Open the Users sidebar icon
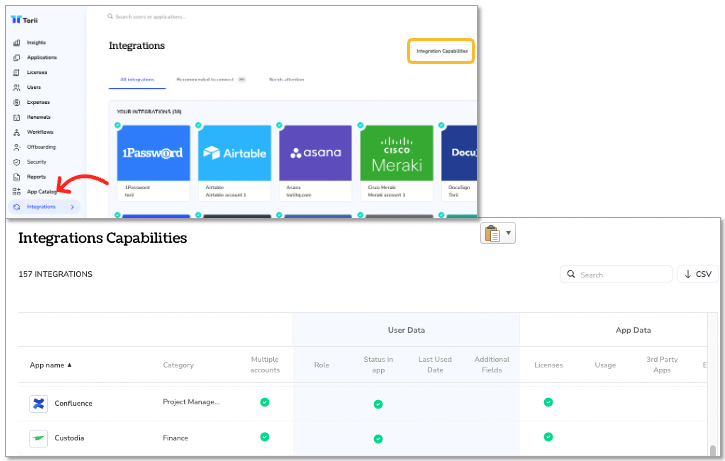 tap(17, 87)
